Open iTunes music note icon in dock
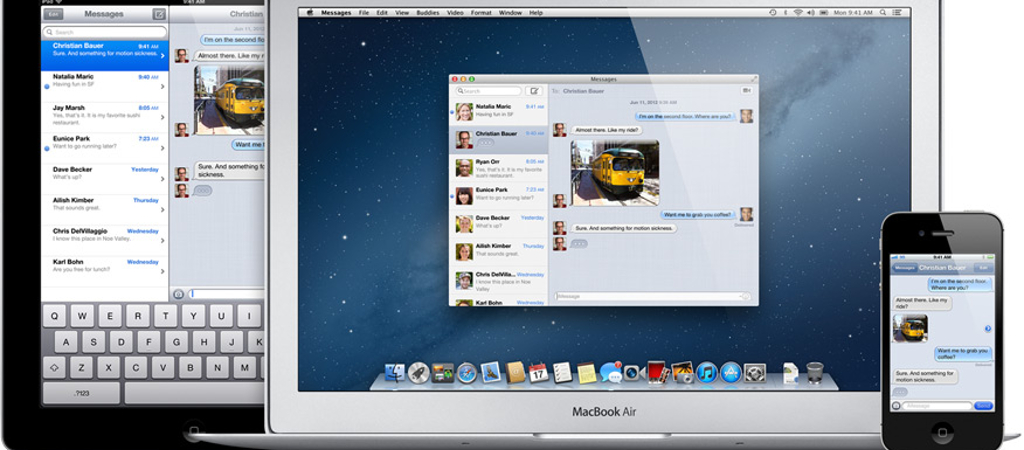 point(707,373)
